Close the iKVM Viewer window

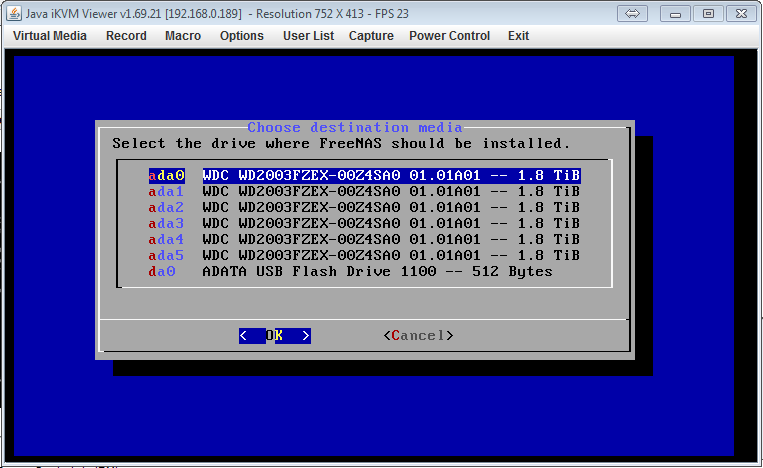(741, 13)
